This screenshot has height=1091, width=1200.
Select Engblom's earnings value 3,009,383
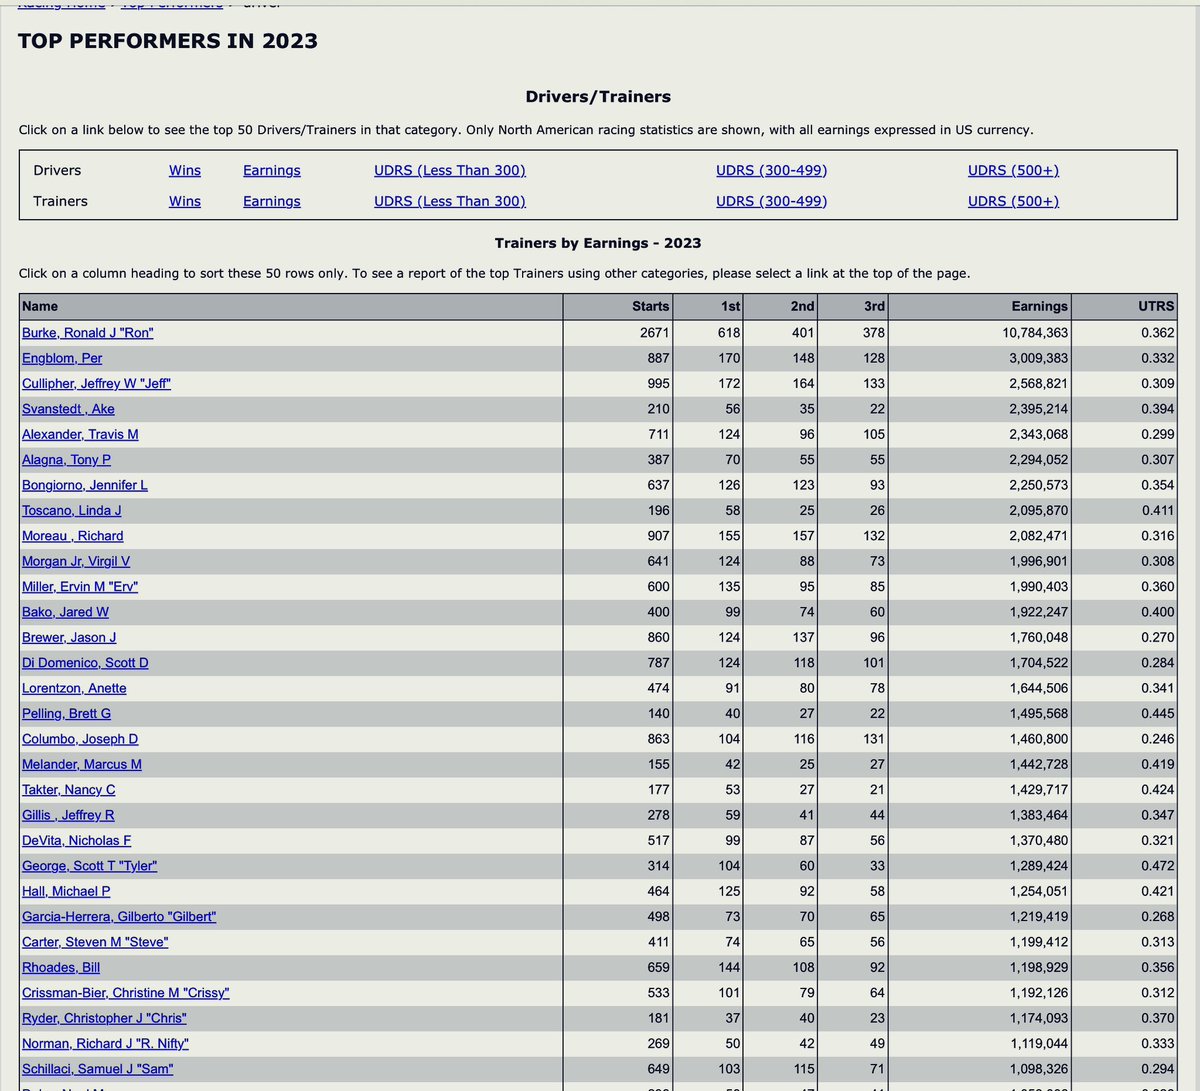point(1039,358)
